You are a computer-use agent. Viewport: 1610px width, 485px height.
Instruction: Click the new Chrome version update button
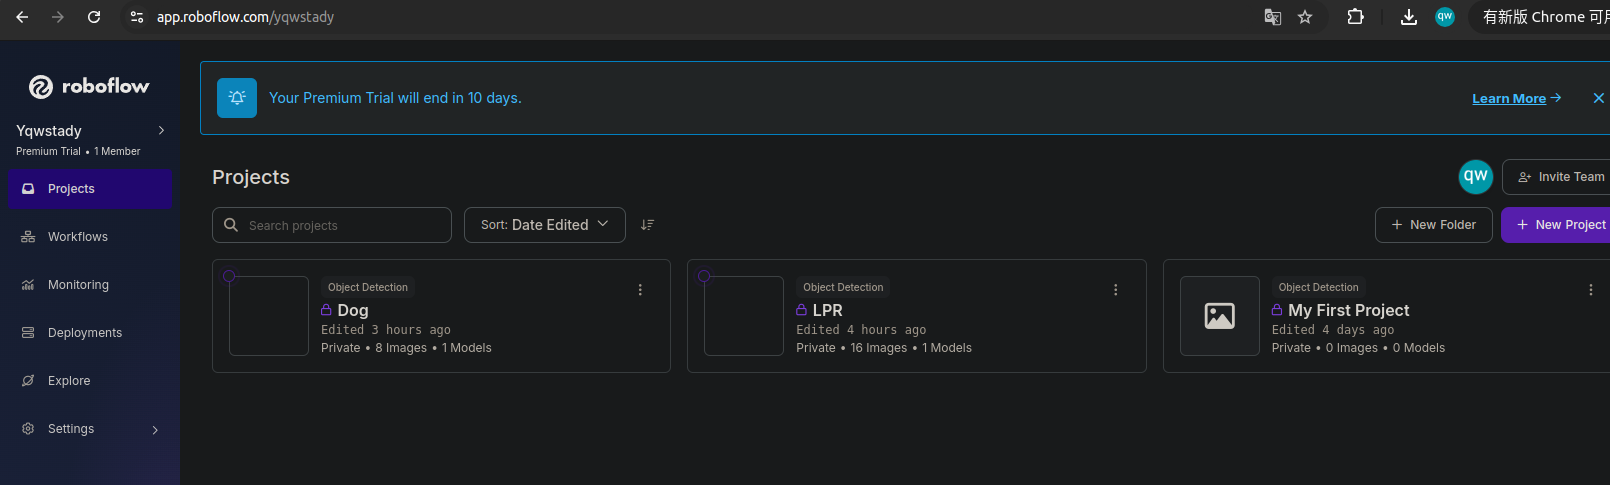(1541, 17)
